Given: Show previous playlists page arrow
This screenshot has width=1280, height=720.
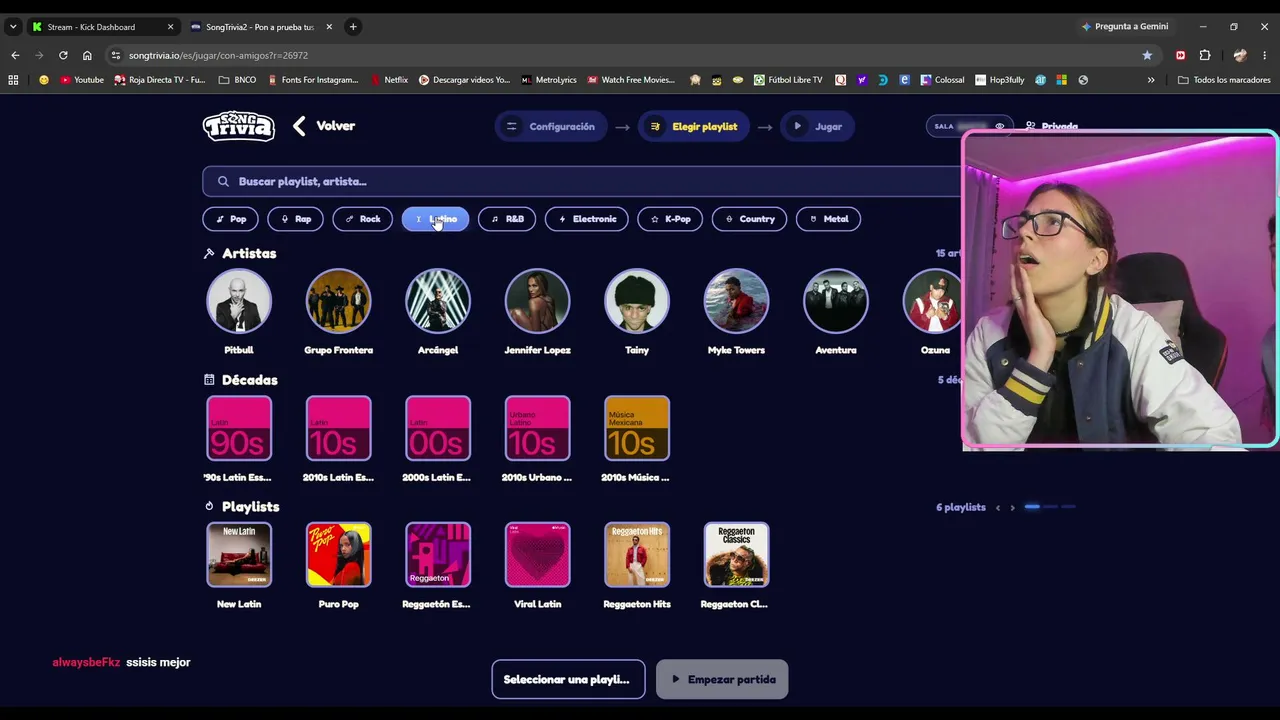Looking at the screenshot, I should pos(997,508).
